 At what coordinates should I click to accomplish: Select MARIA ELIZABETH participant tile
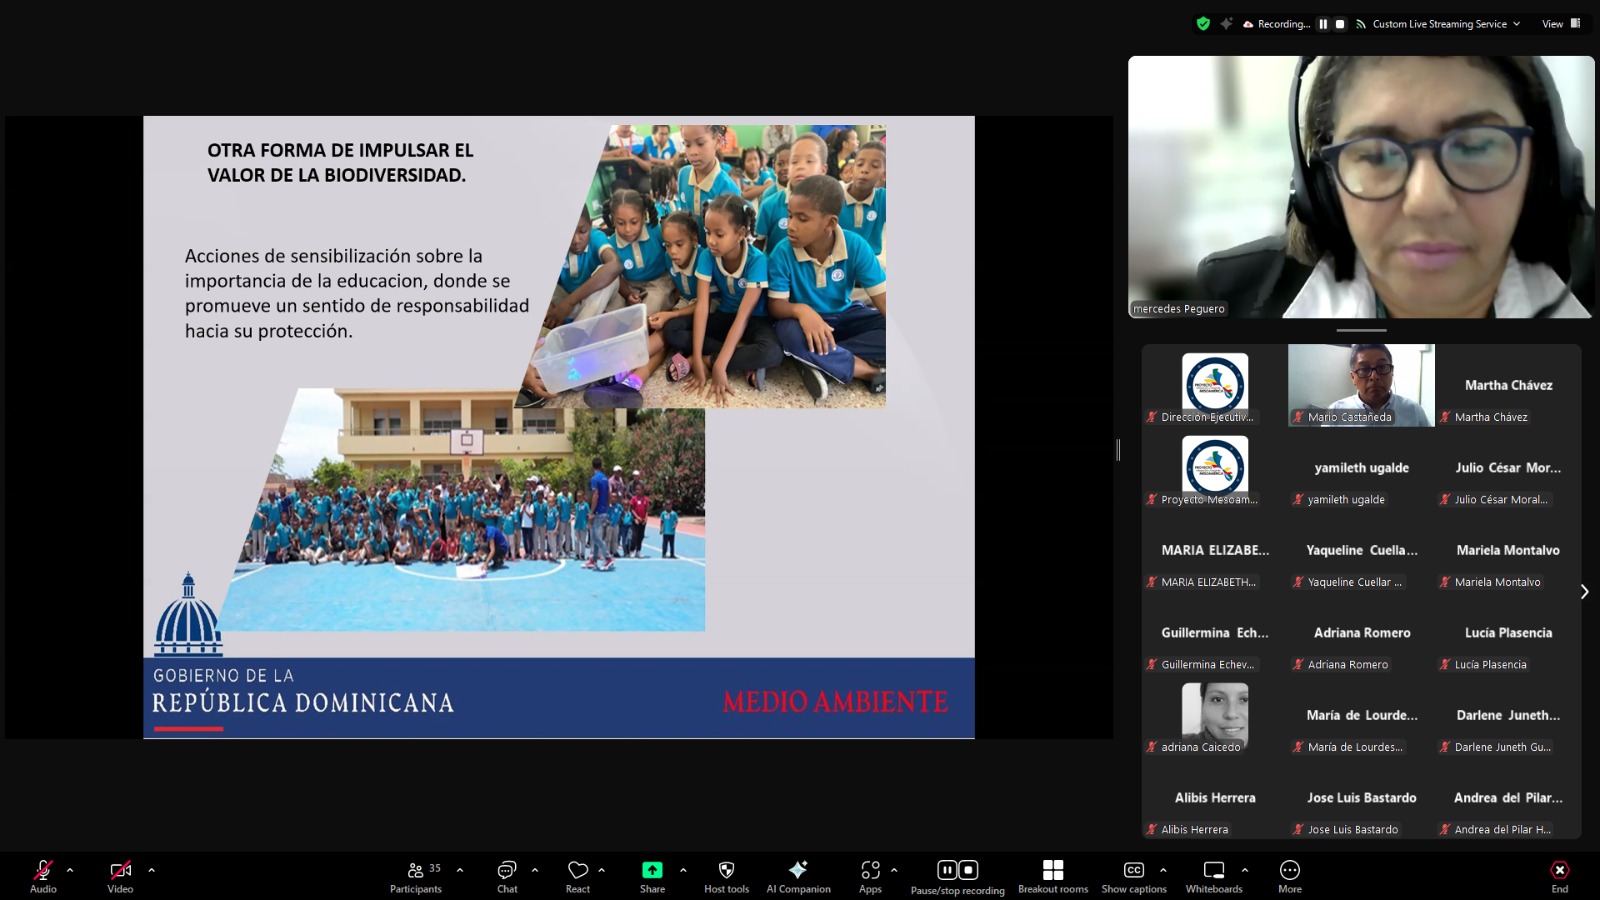tap(1215, 551)
